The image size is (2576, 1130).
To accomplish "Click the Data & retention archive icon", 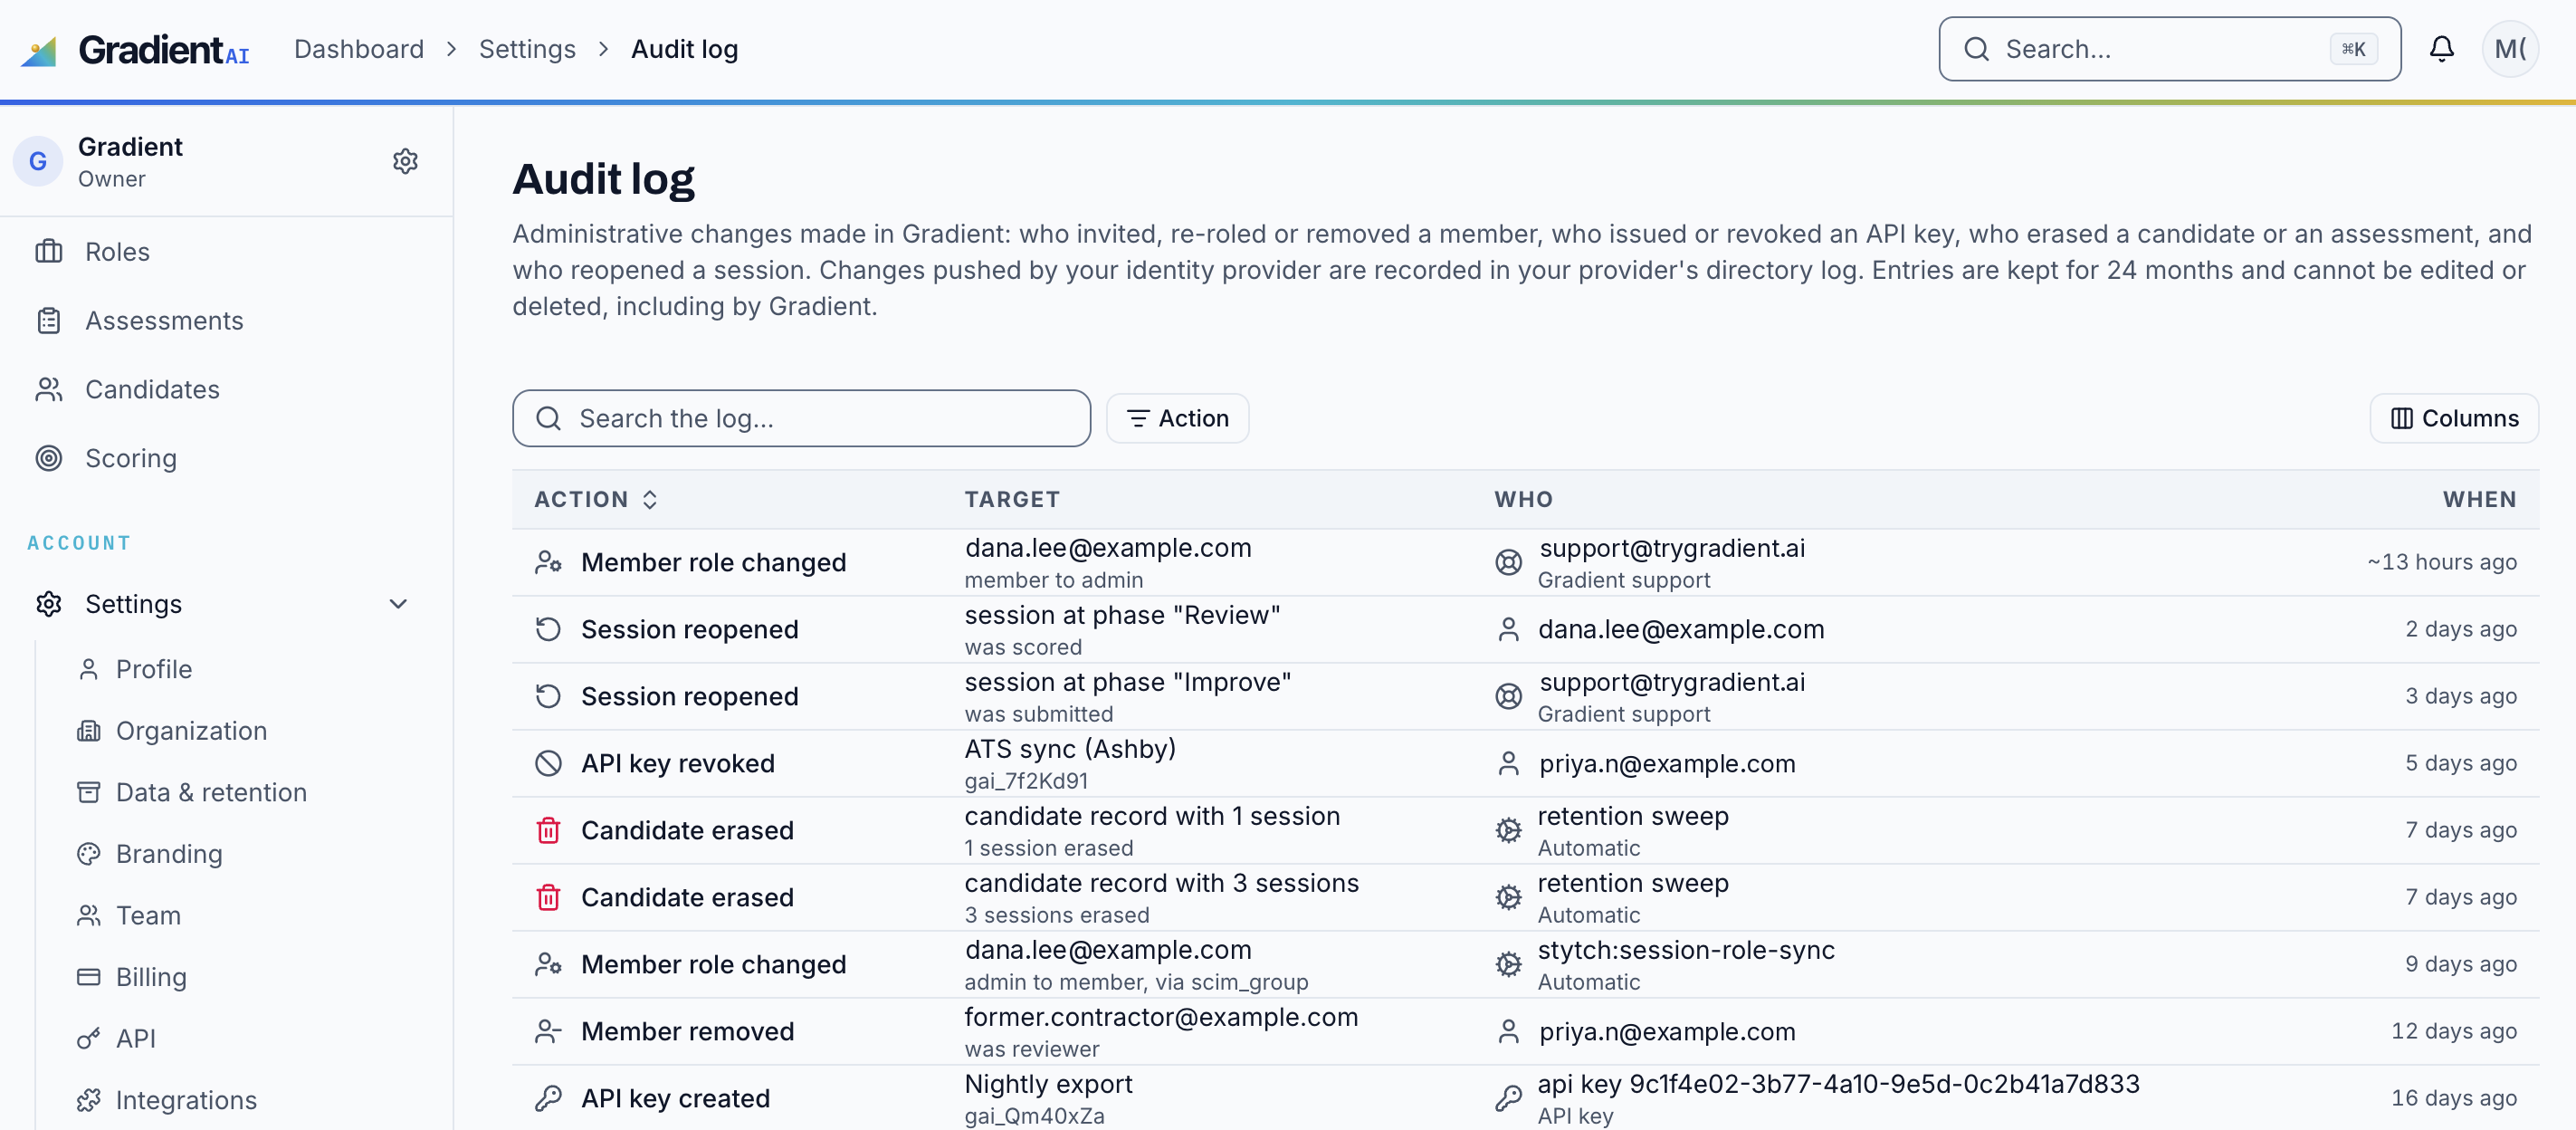I will 89,792.
